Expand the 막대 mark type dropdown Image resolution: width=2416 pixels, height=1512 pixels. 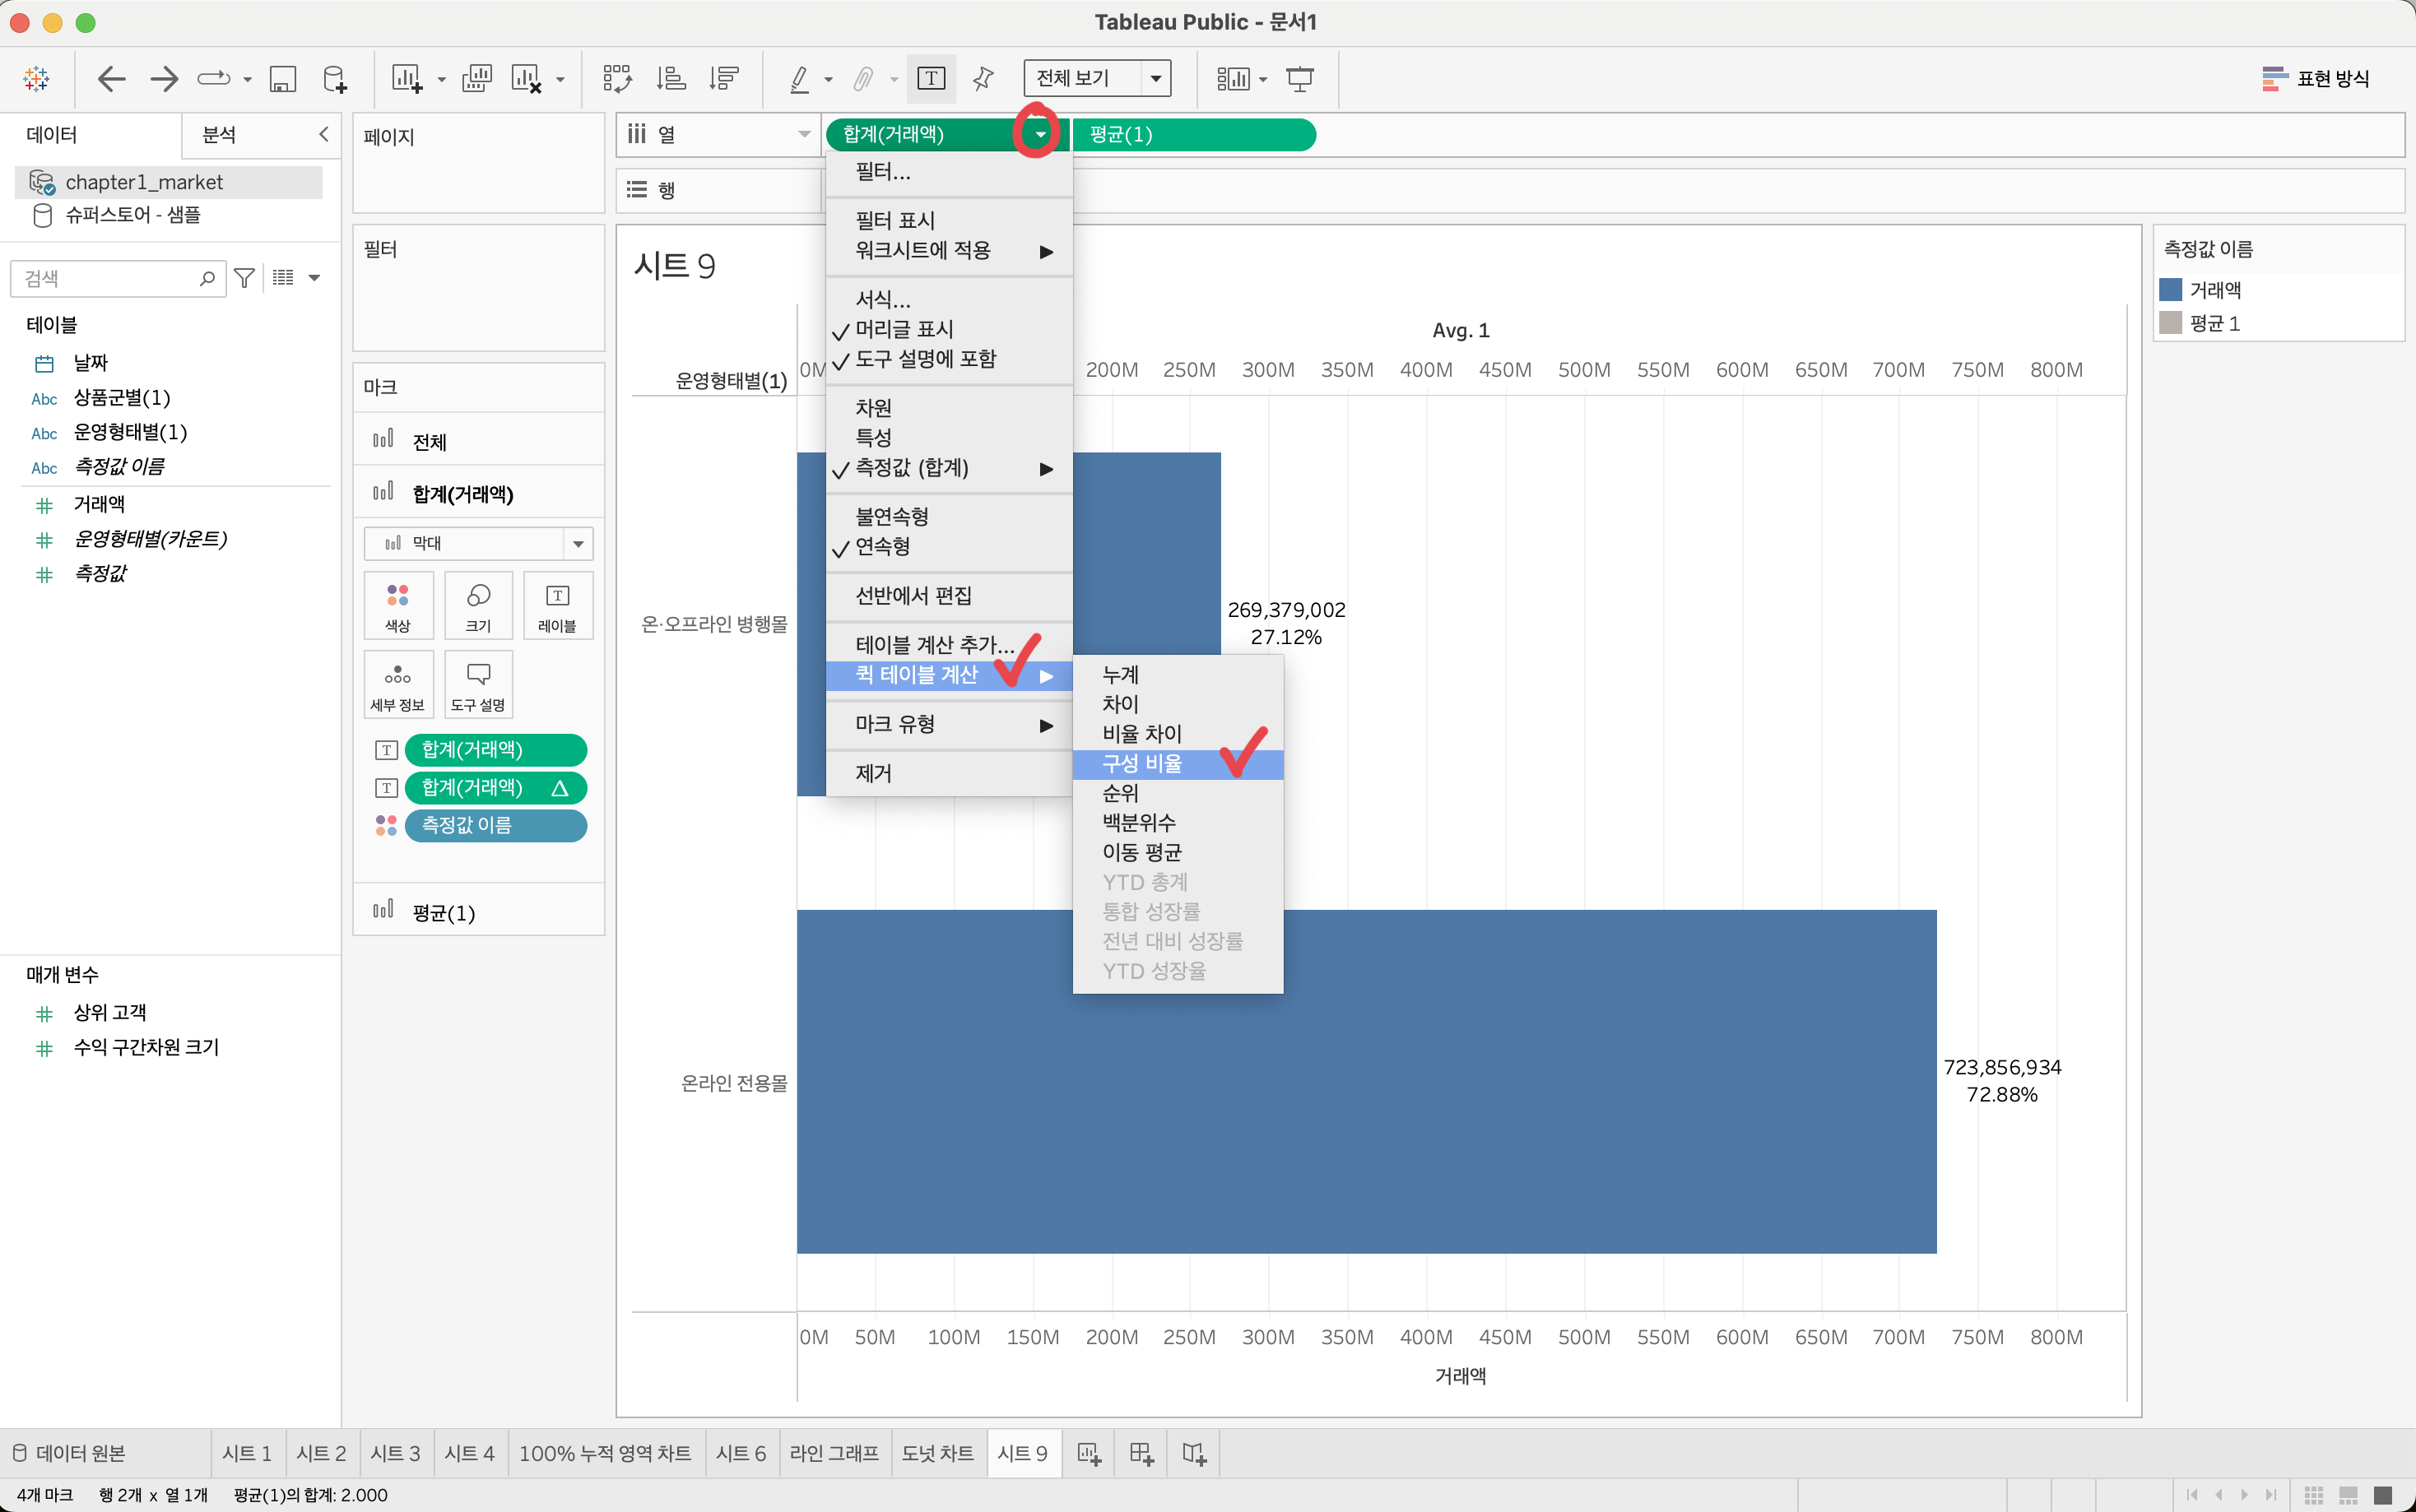(578, 543)
